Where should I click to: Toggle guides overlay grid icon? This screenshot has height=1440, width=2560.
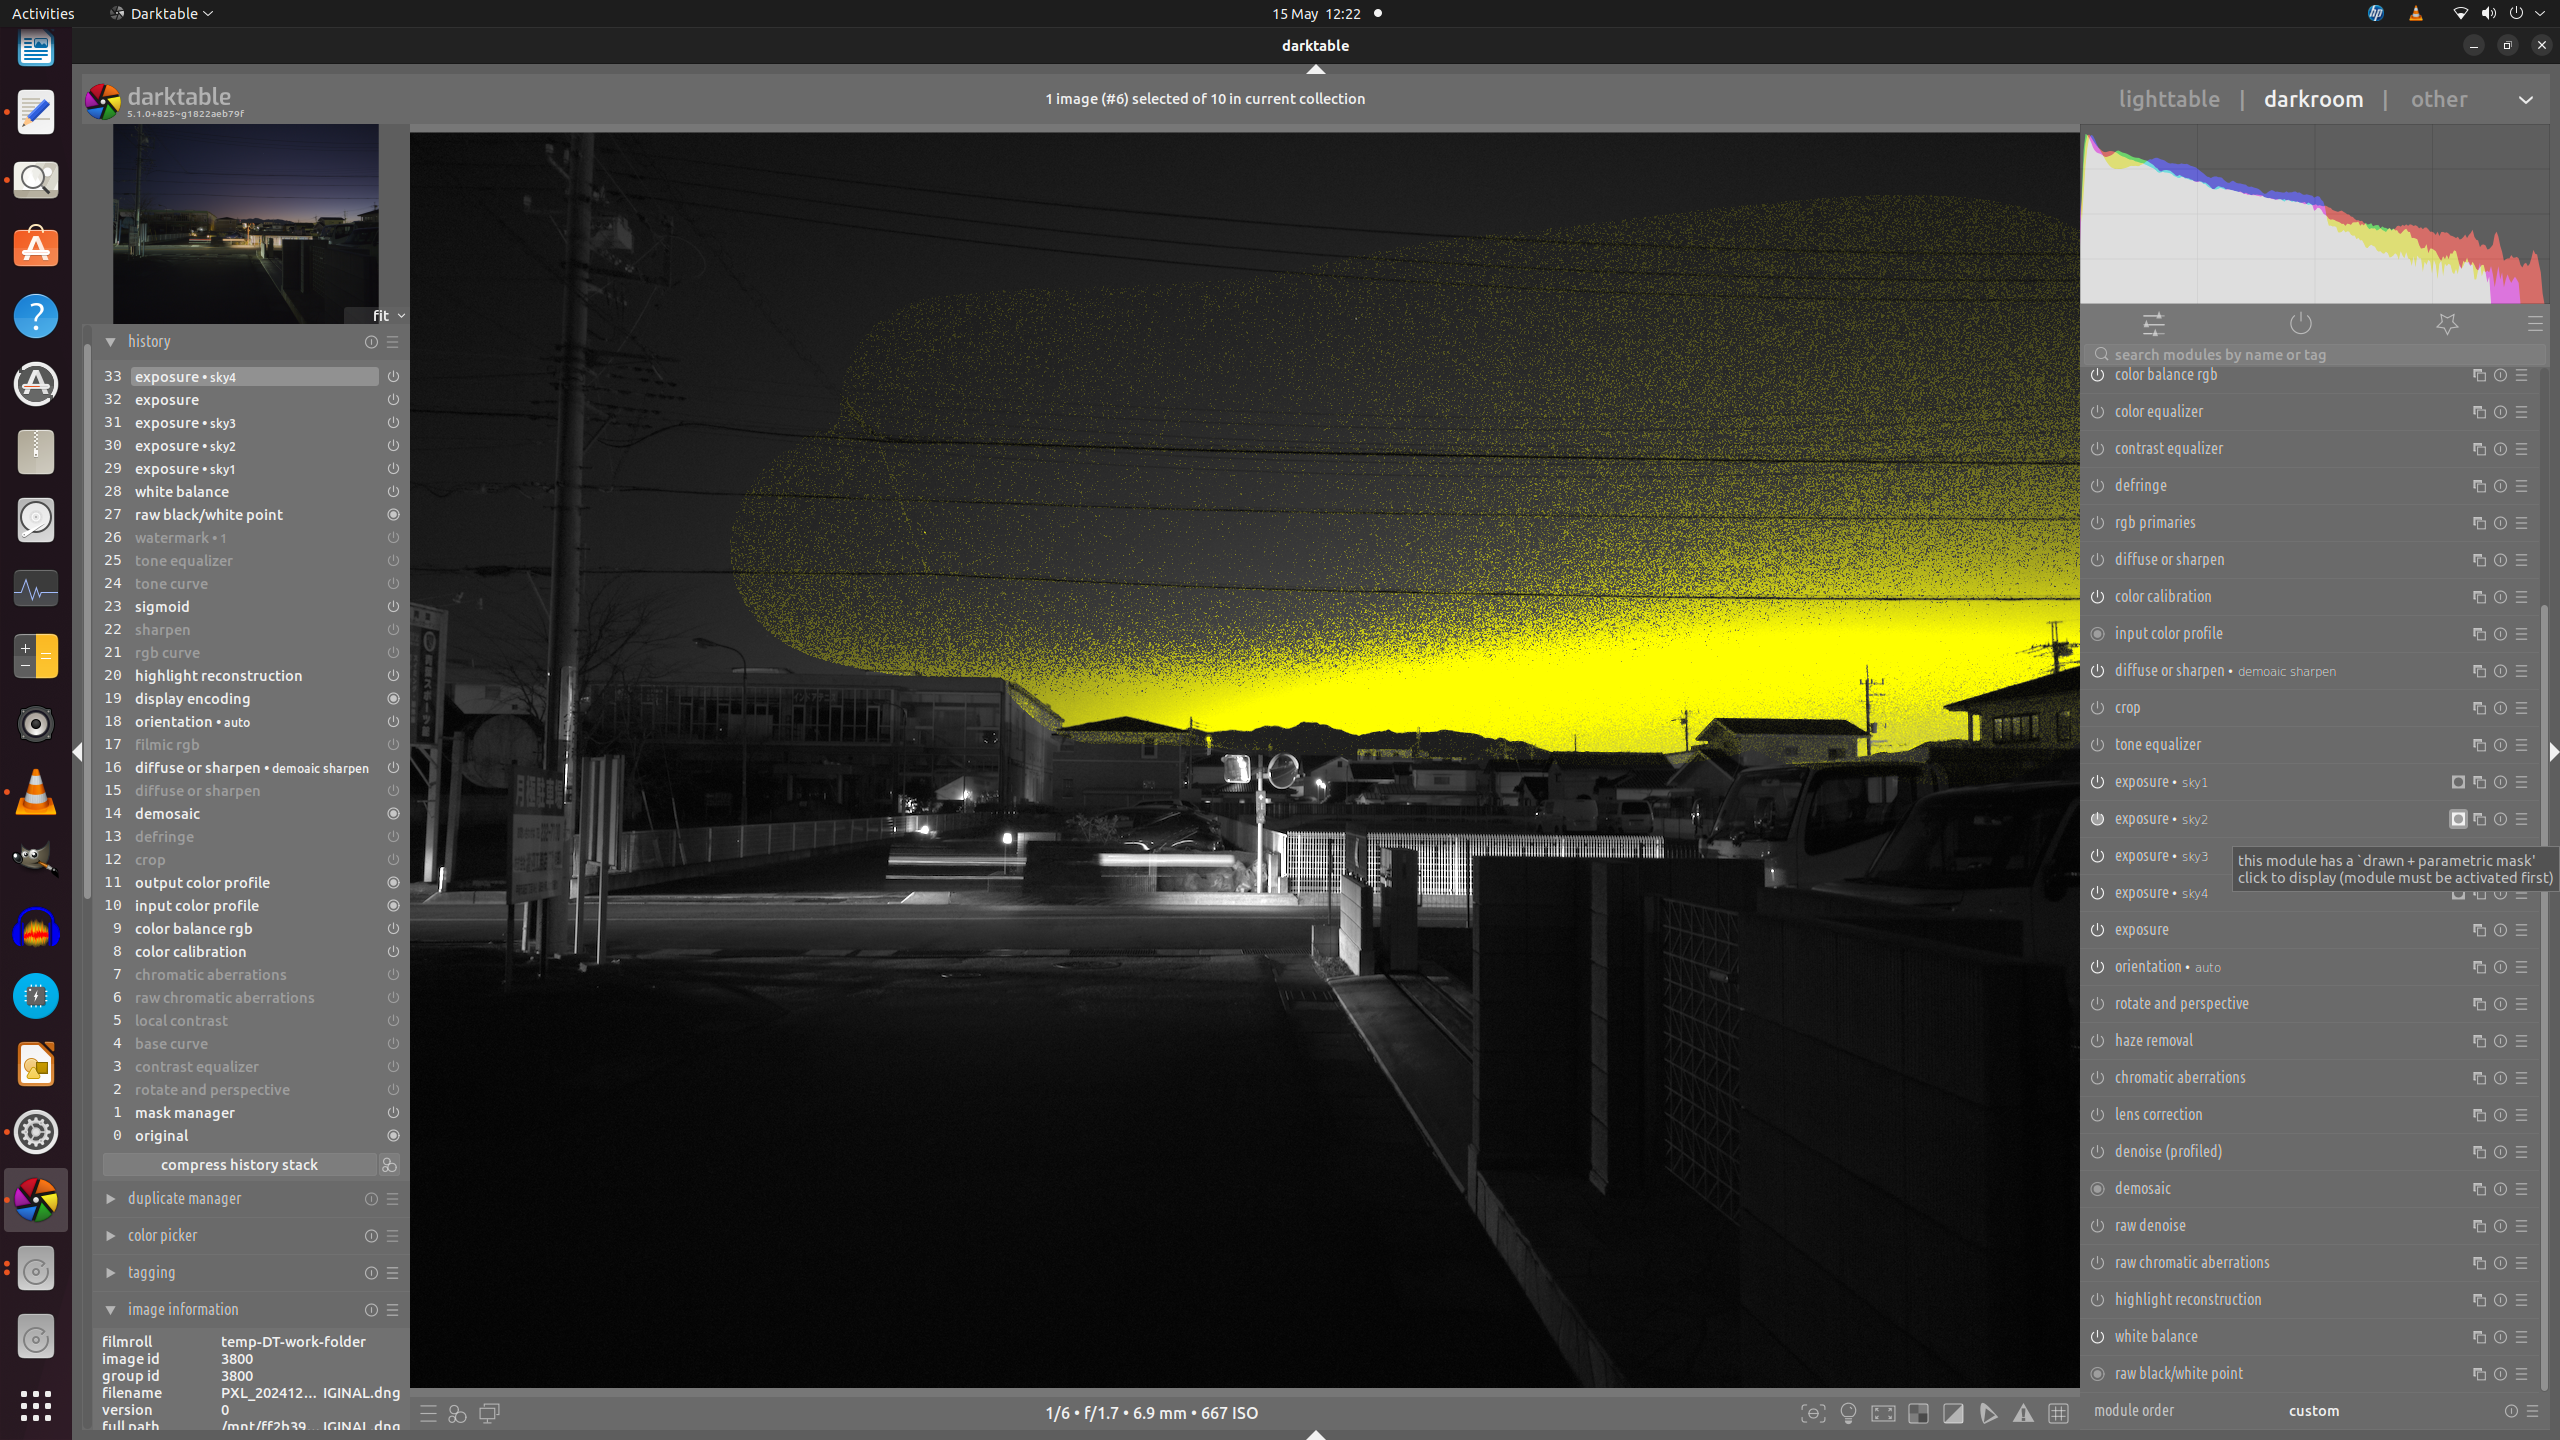[x=2058, y=1413]
